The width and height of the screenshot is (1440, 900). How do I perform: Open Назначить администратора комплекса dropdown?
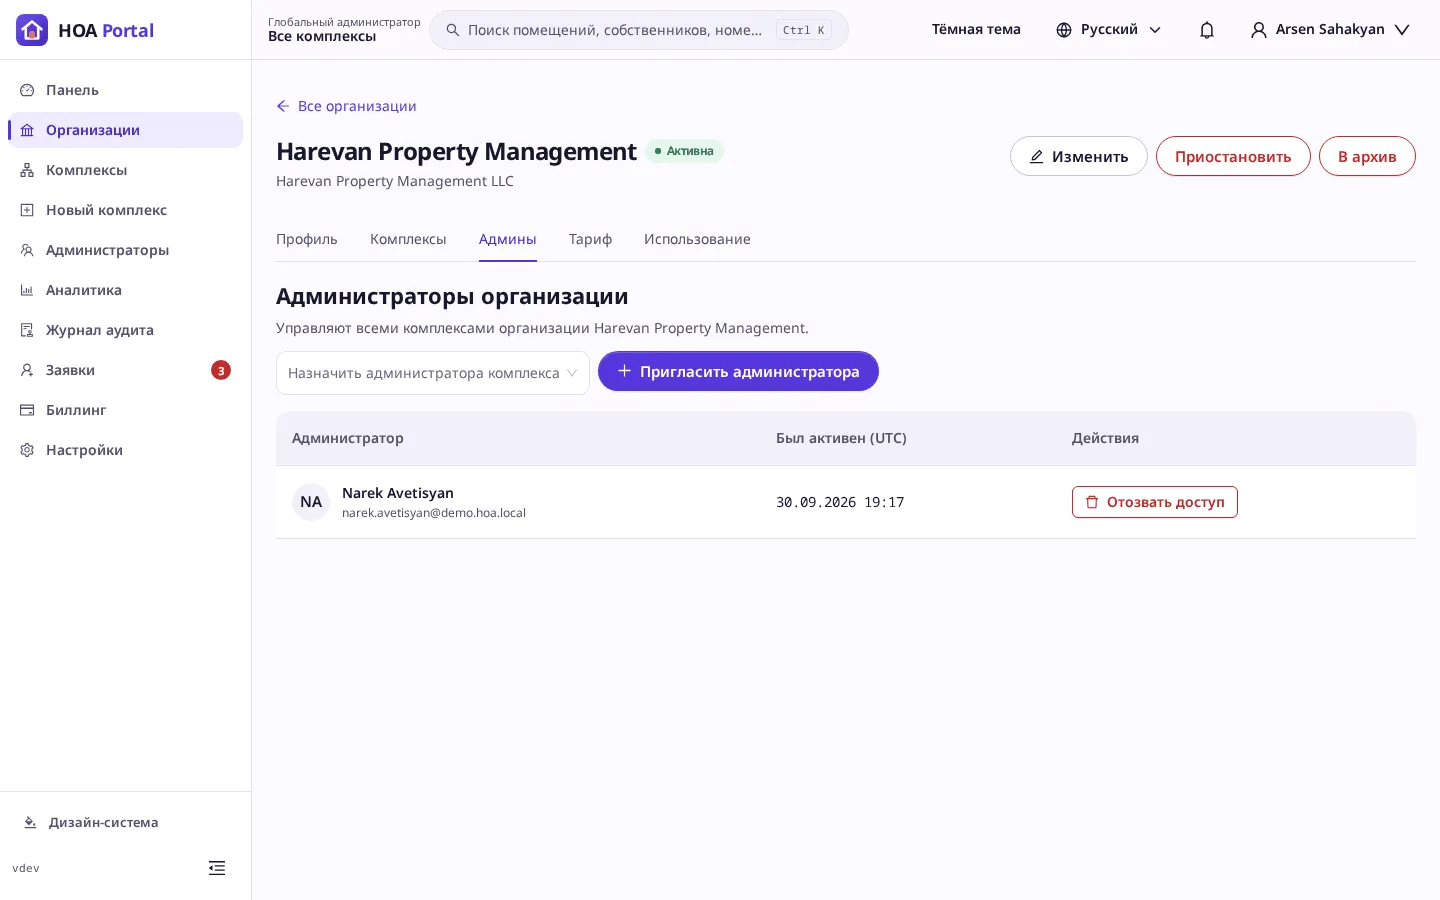433,373
